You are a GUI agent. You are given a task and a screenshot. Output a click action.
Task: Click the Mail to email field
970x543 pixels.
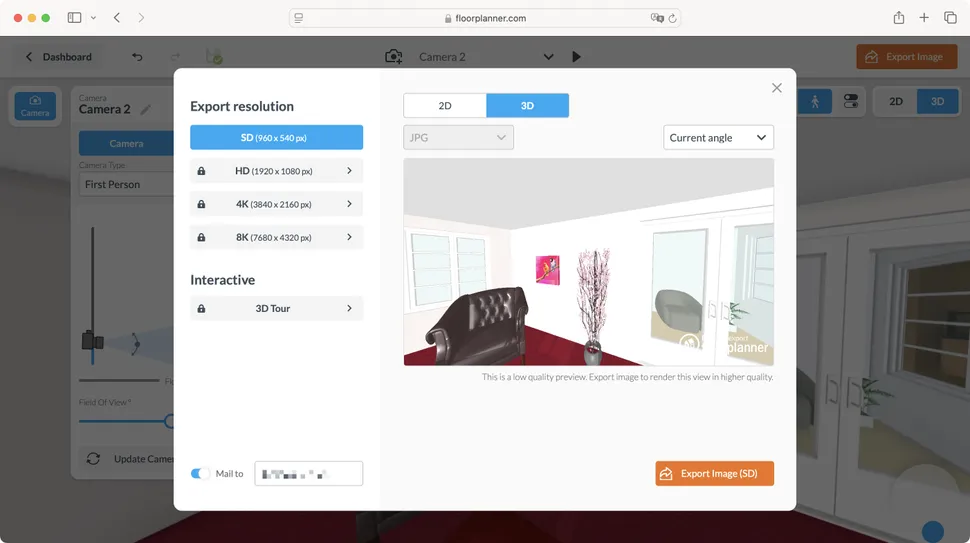point(308,474)
